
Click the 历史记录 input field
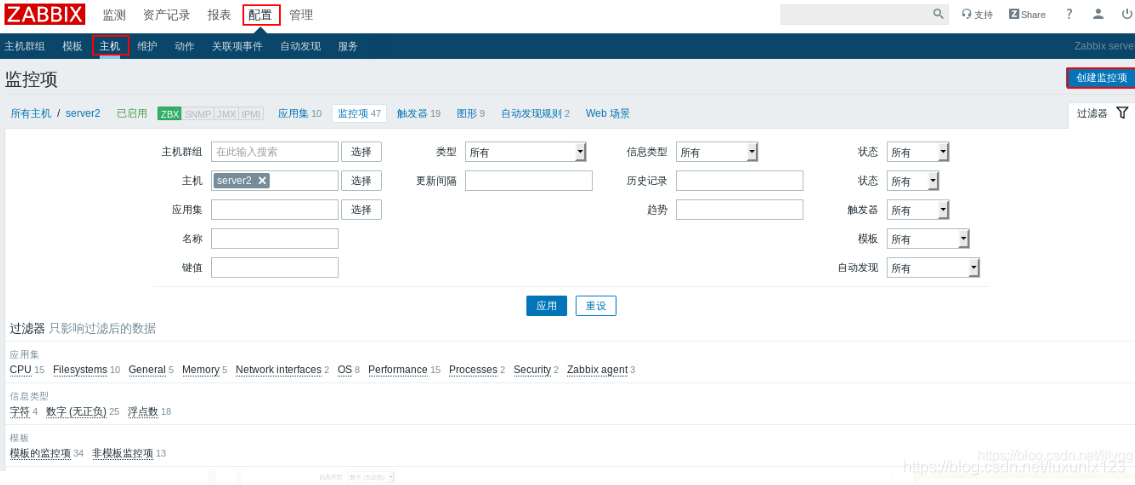pos(740,181)
